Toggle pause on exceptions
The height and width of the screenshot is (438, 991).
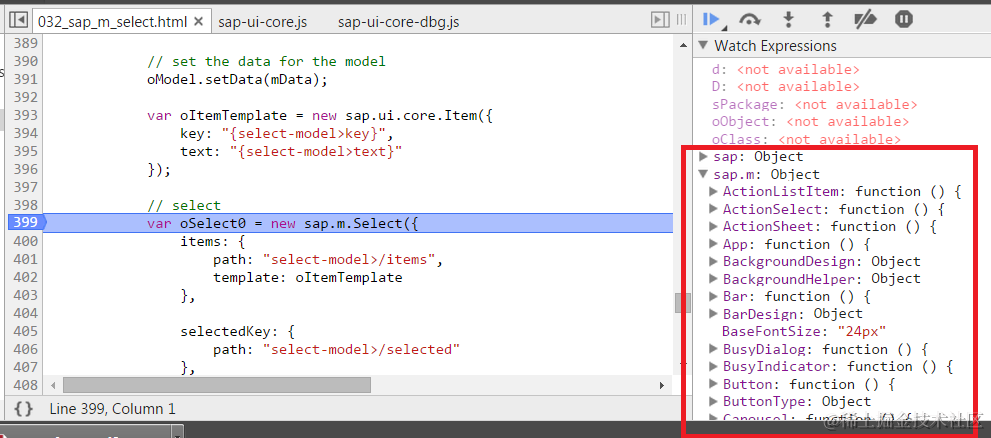[904, 20]
